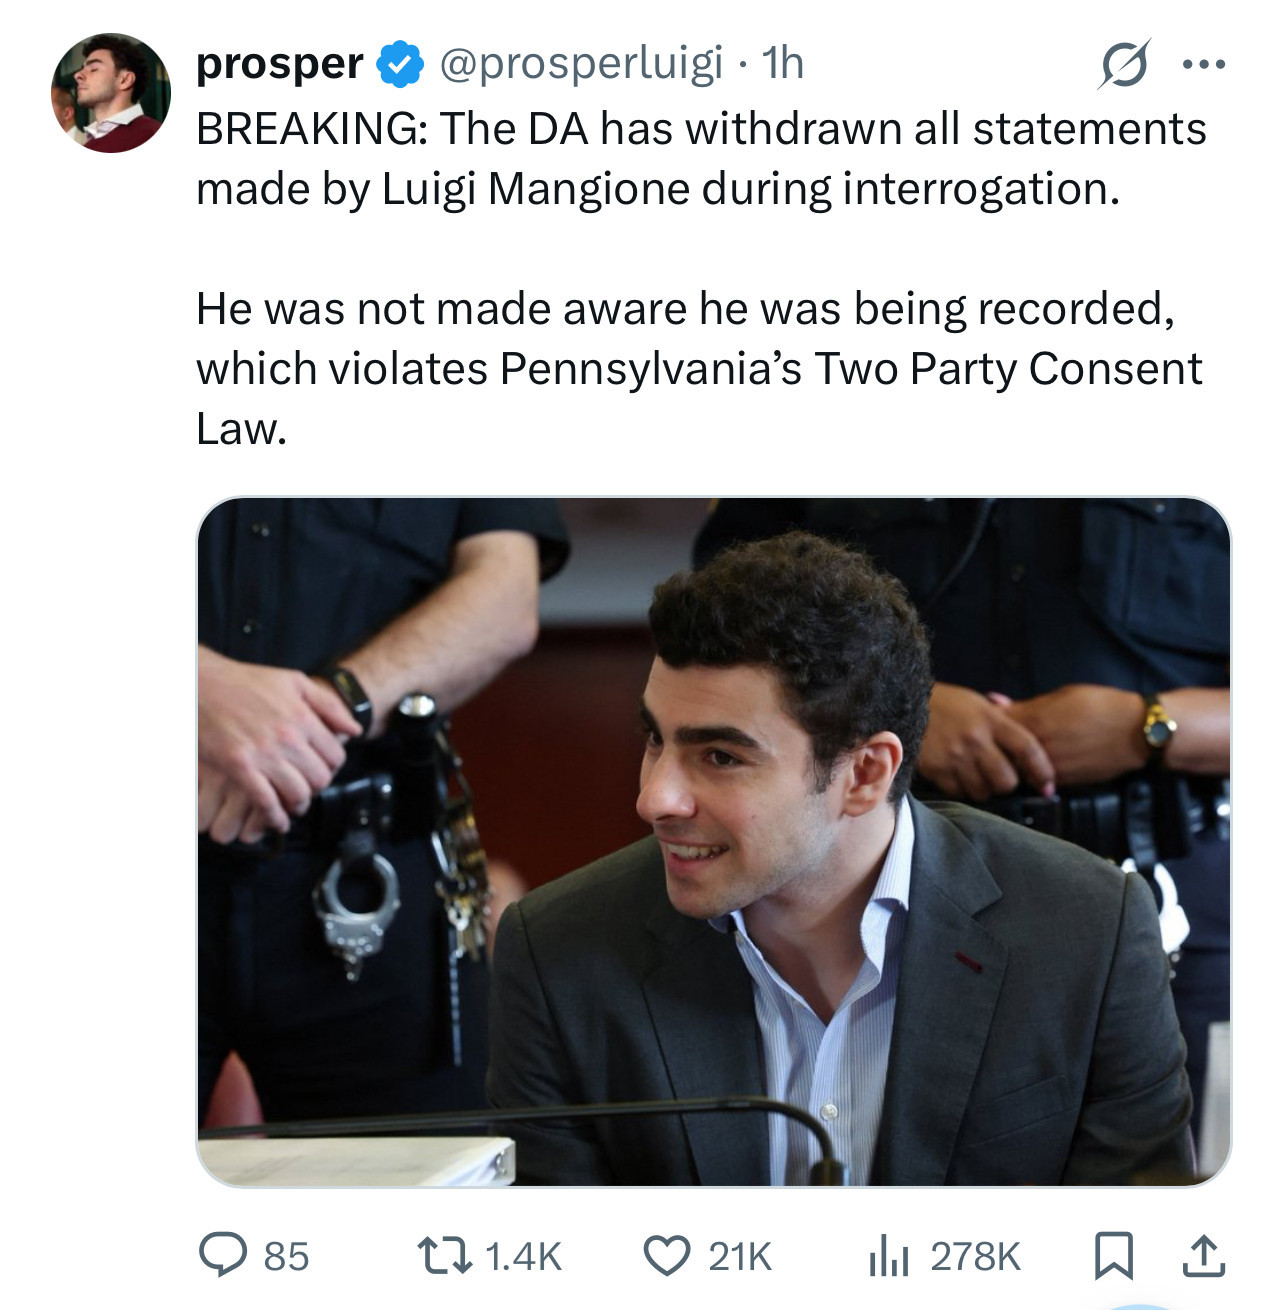Bookmark this post
Image resolution: width=1284 pixels, height=1310 pixels.
click(1113, 1256)
